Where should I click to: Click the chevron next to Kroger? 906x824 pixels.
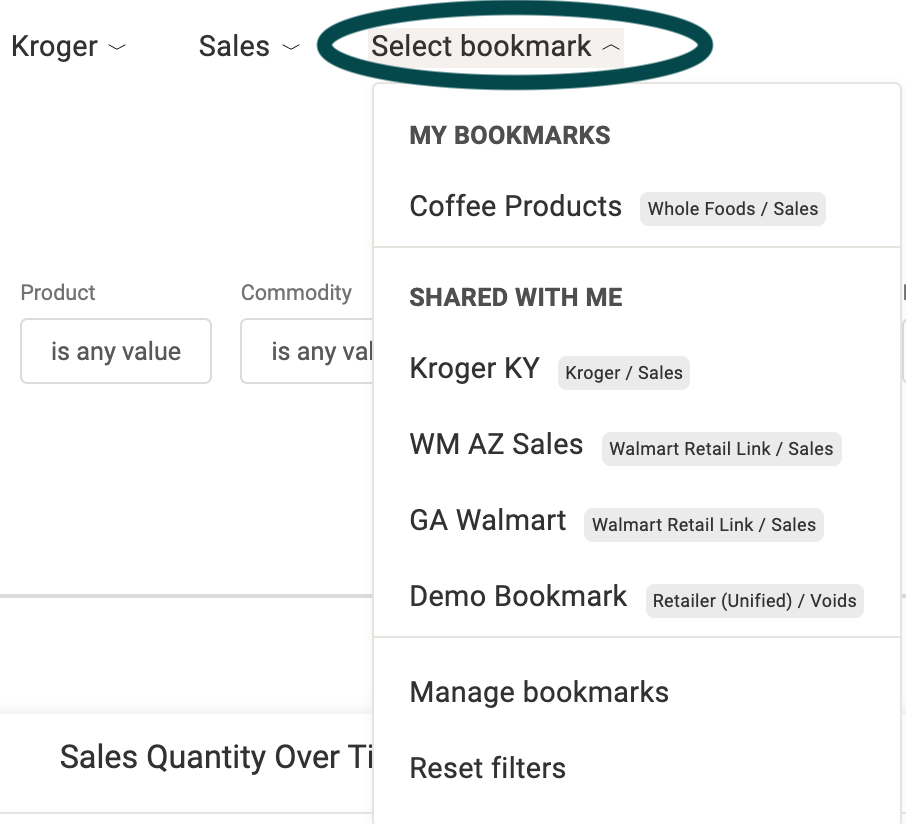(x=117, y=47)
